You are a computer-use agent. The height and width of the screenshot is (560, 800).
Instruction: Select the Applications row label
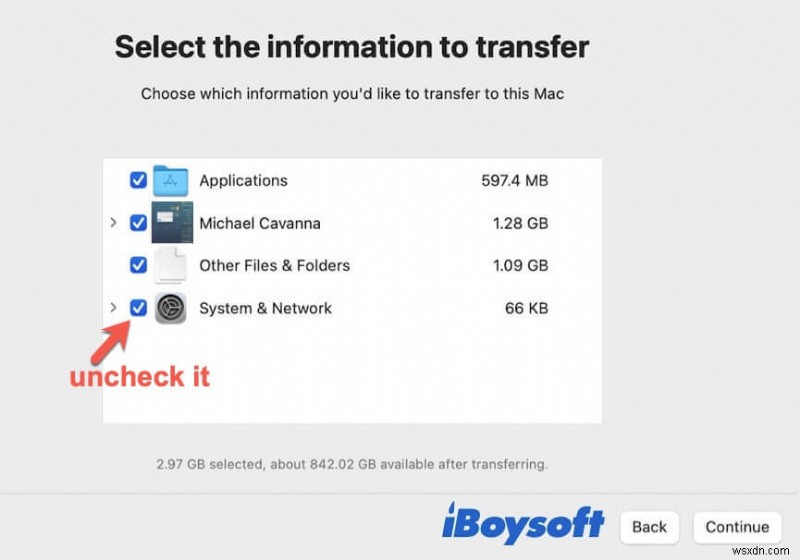pos(243,181)
